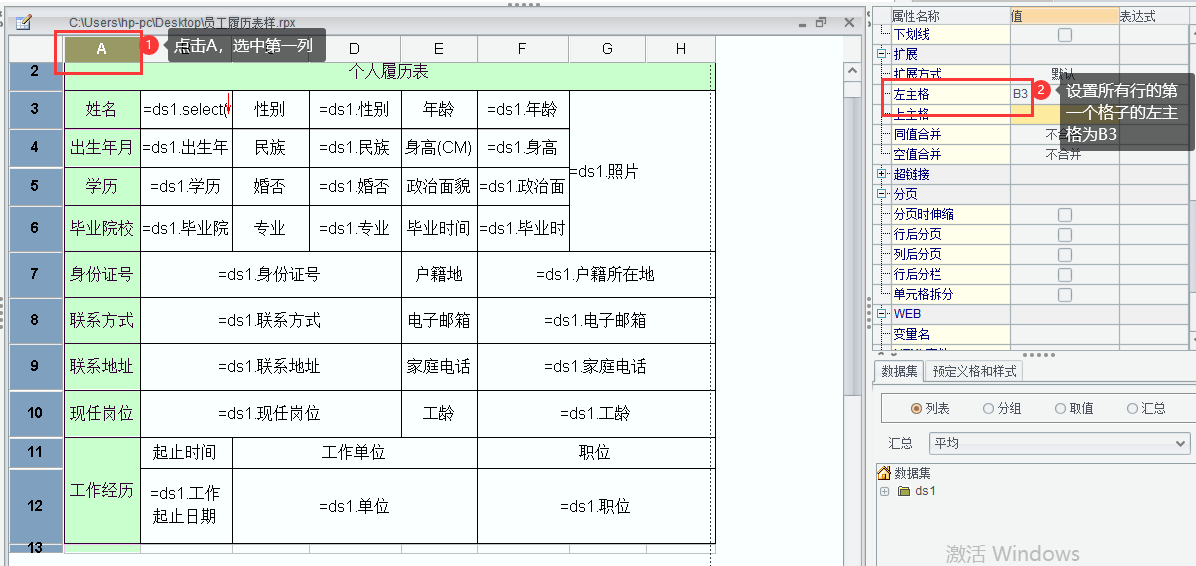1196x566 pixels.
Task: Restore the report document window
Action: (x=821, y=22)
